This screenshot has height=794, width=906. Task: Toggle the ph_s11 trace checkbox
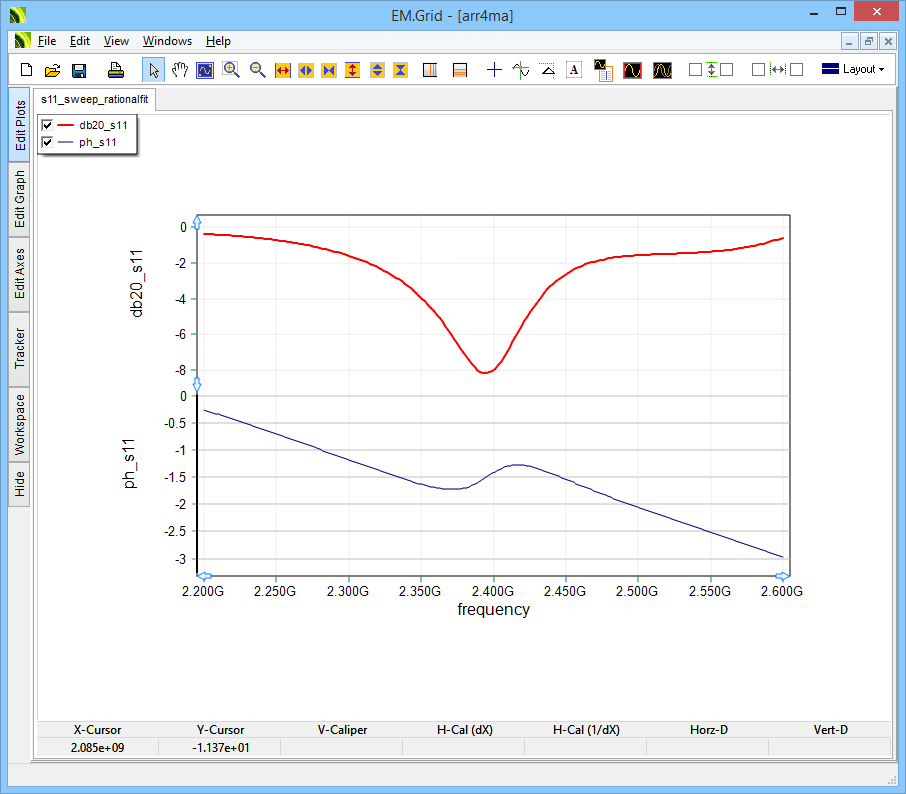(x=47, y=142)
